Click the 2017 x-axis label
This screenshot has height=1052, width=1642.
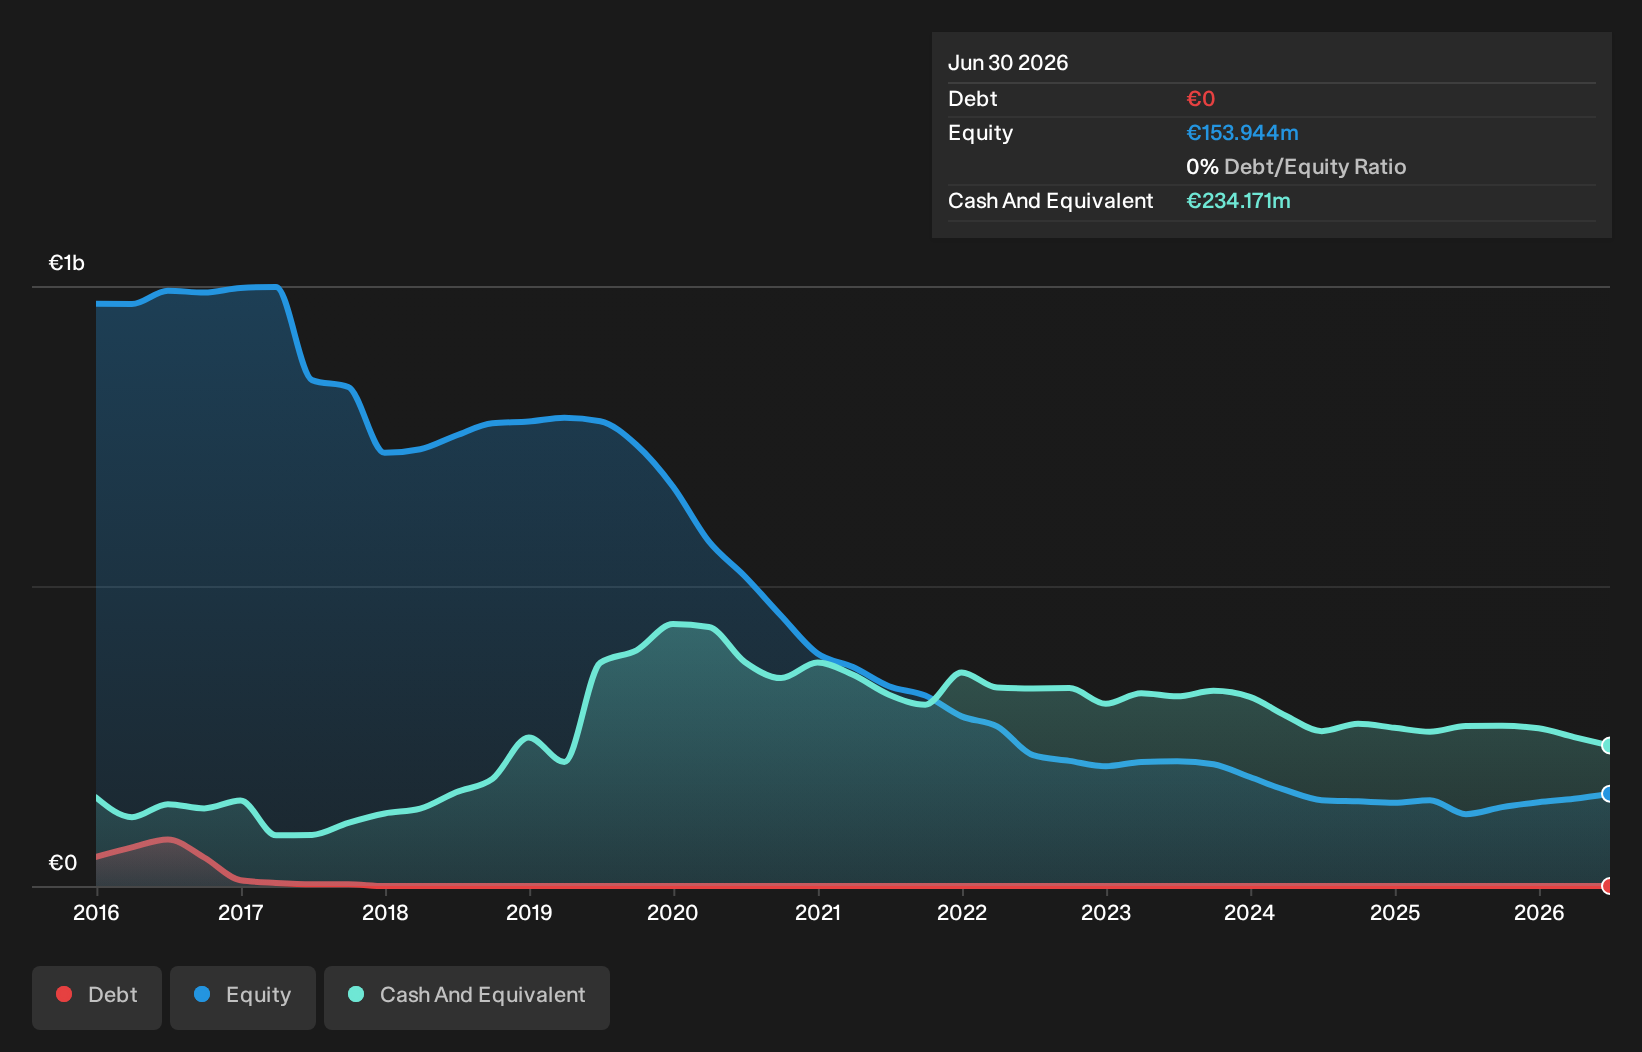241,912
